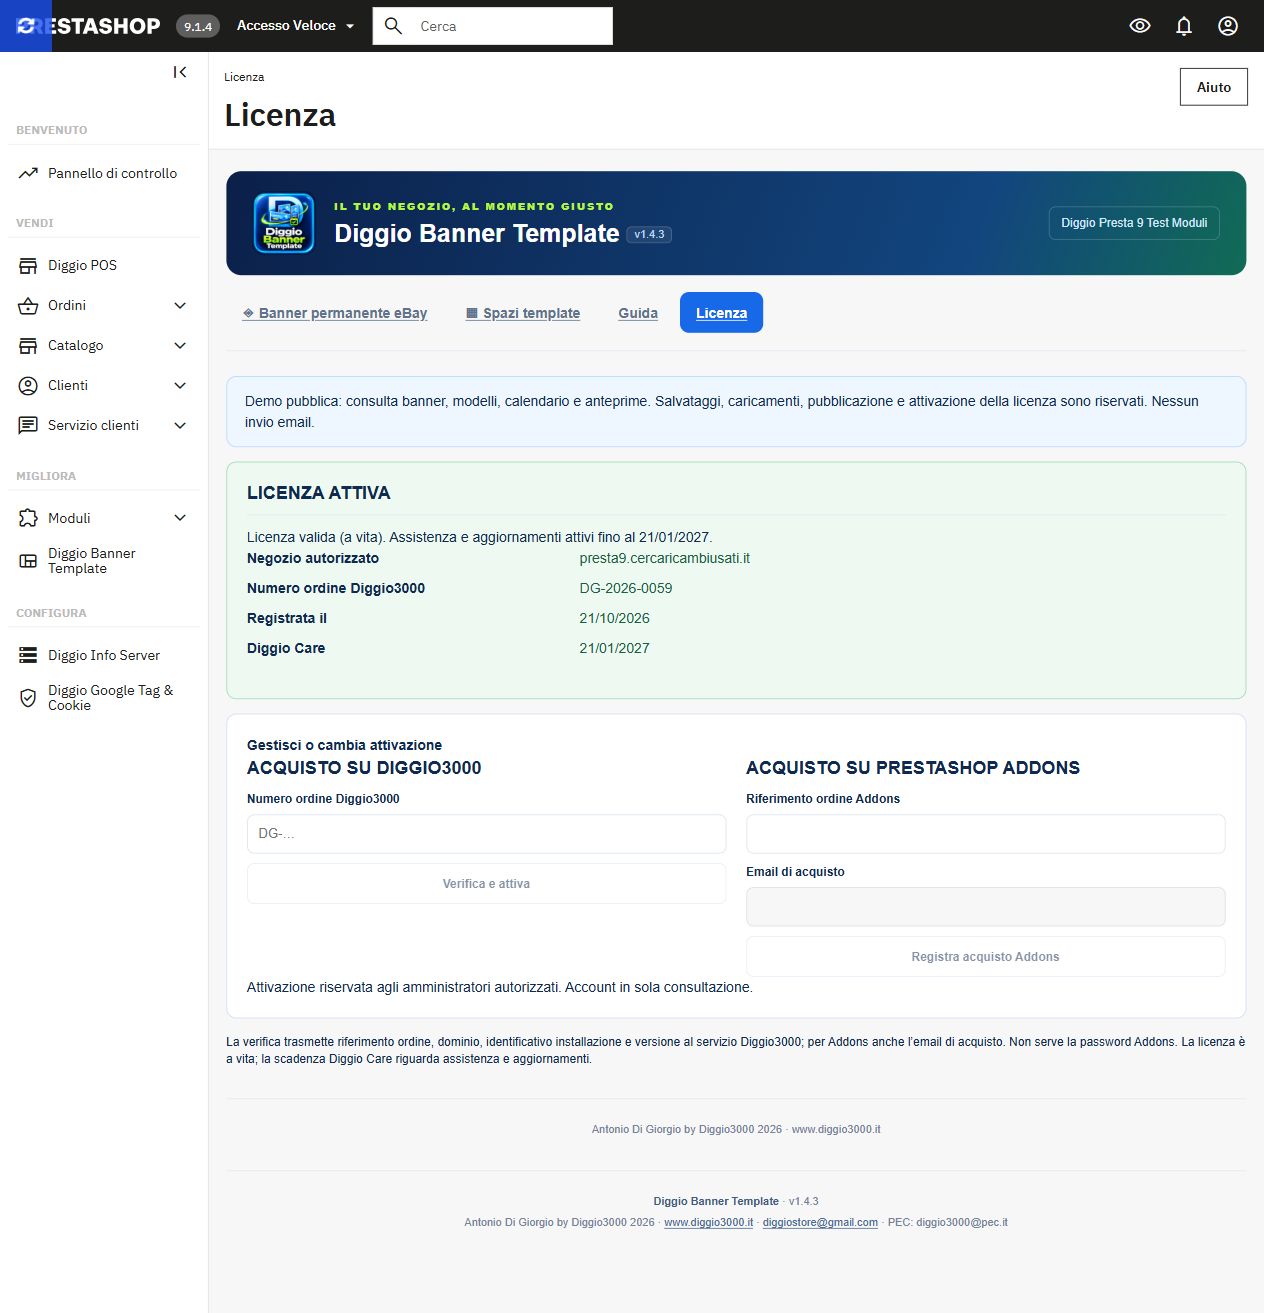Click the Catalogo store icon
Viewport: 1264px width, 1313px height.
(x=28, y=345)
